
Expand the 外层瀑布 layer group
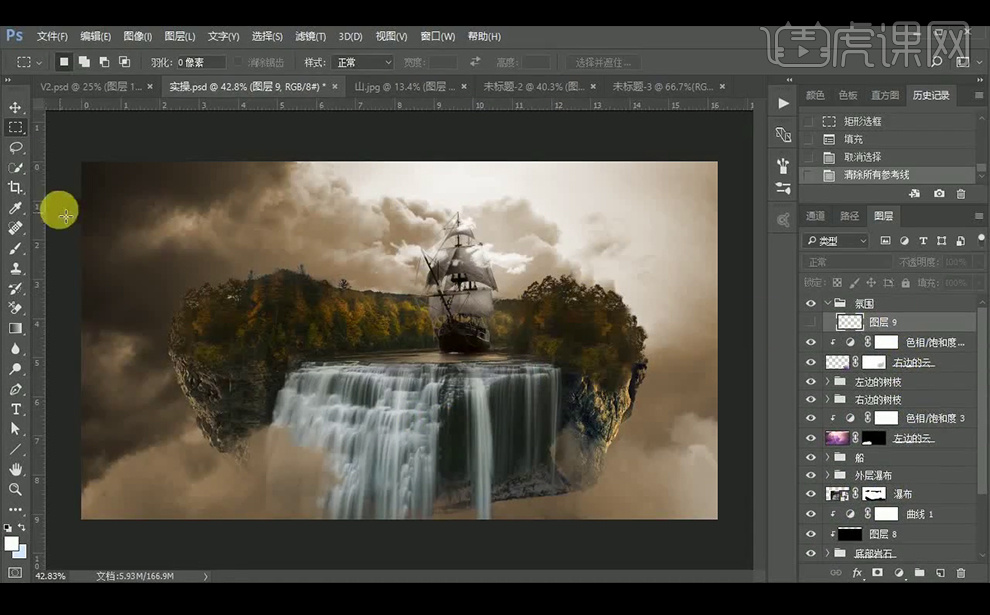[827, 475]
